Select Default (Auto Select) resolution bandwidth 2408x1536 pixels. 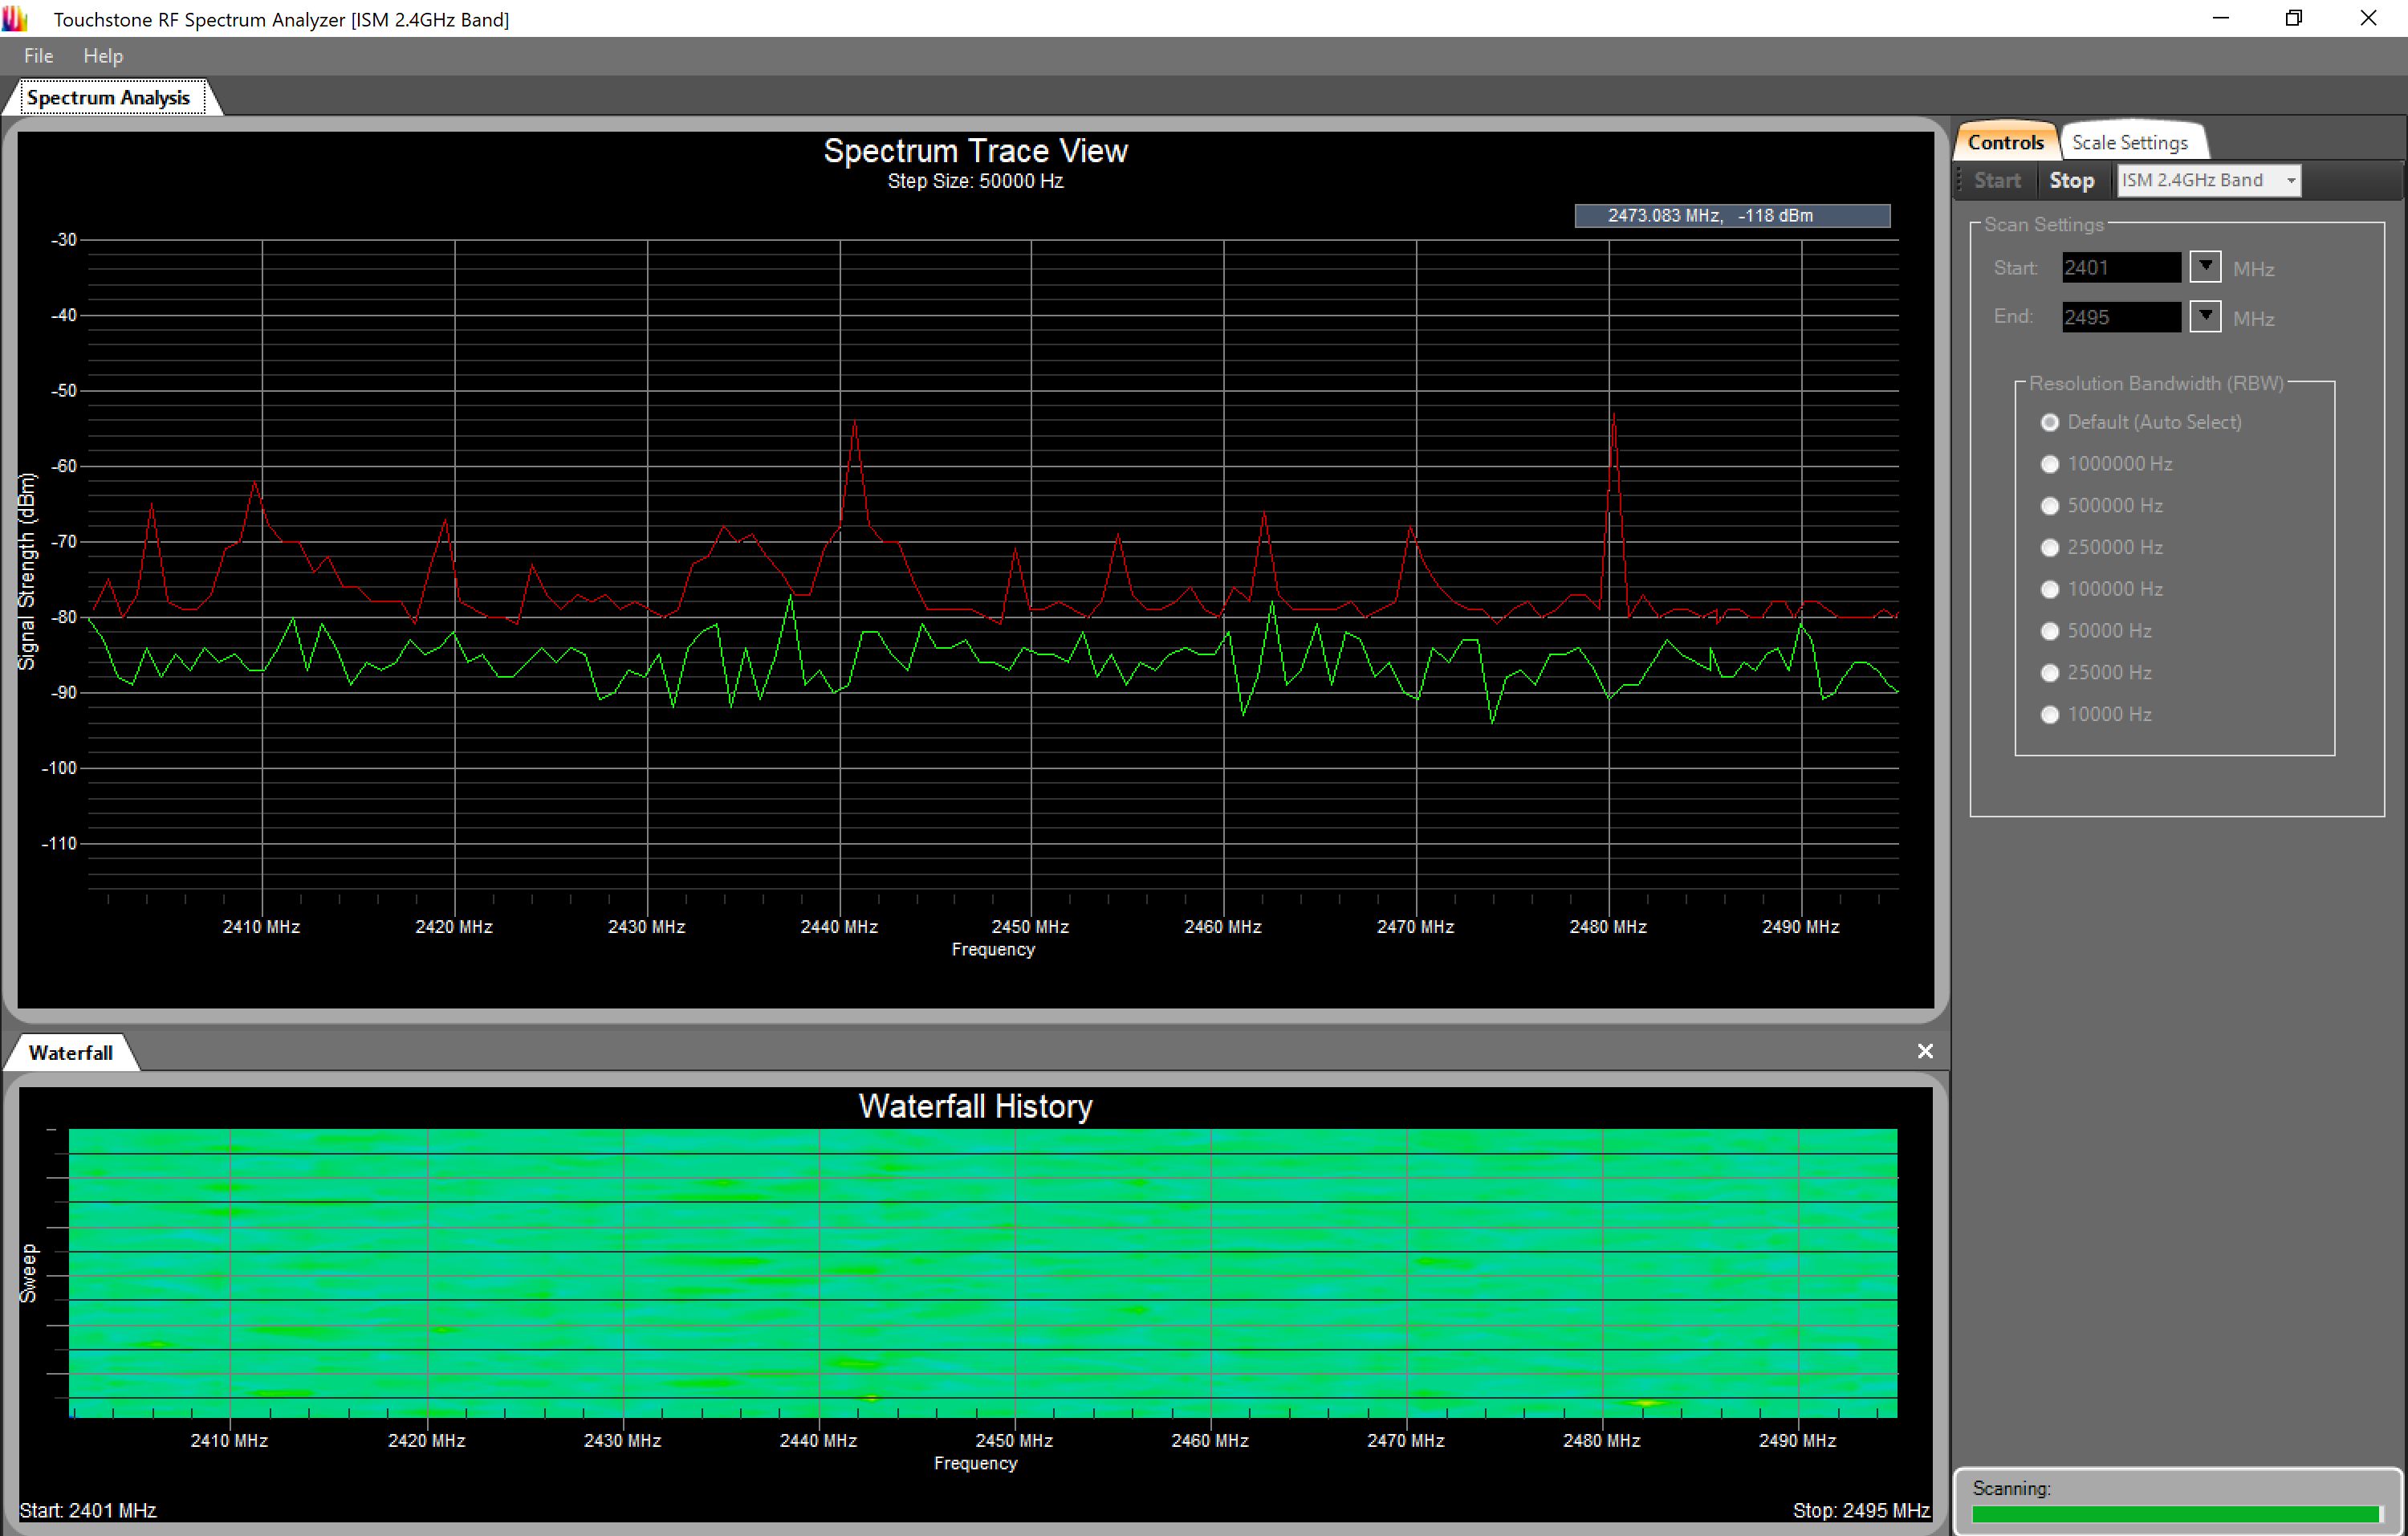pos(2051,422)
